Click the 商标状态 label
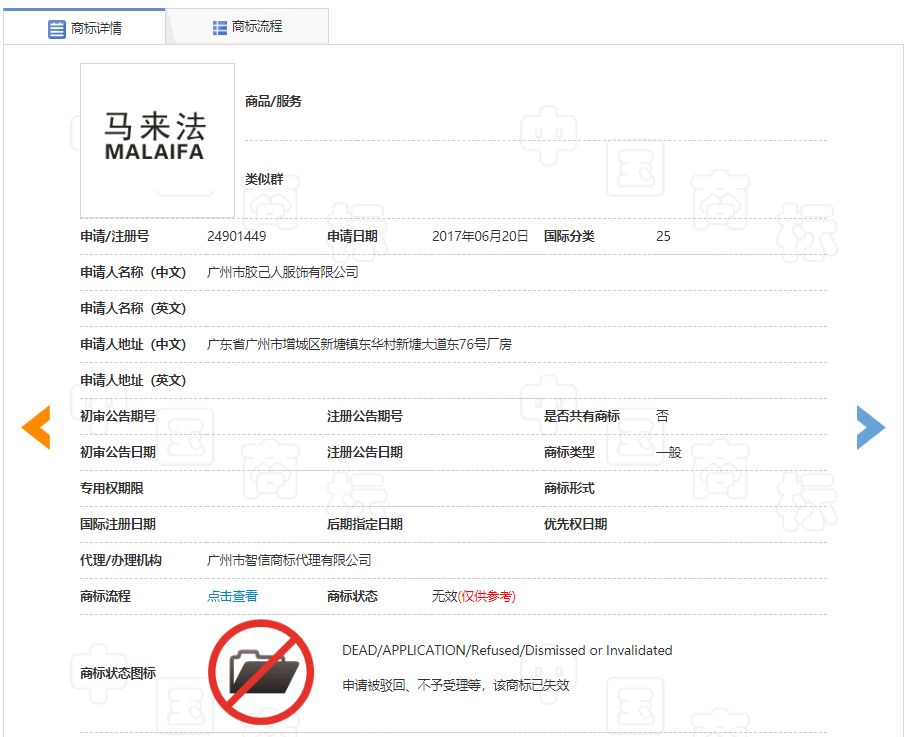The height and width of the screenshot is (737, 909). click(x=352, y=596)
